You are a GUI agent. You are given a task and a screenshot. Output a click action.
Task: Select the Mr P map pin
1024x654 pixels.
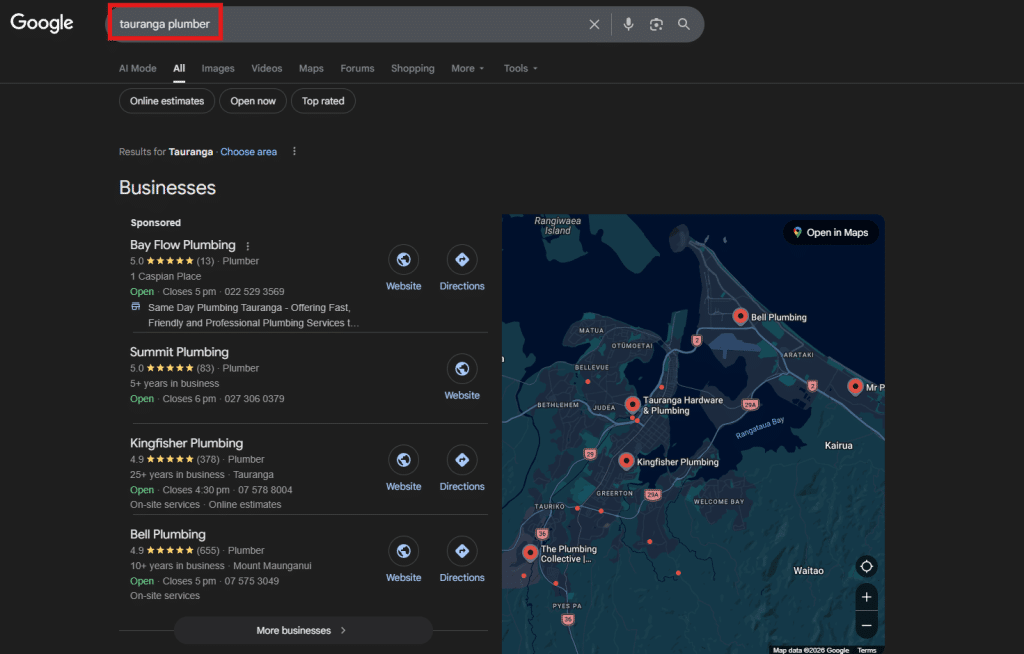coord(855,386)
